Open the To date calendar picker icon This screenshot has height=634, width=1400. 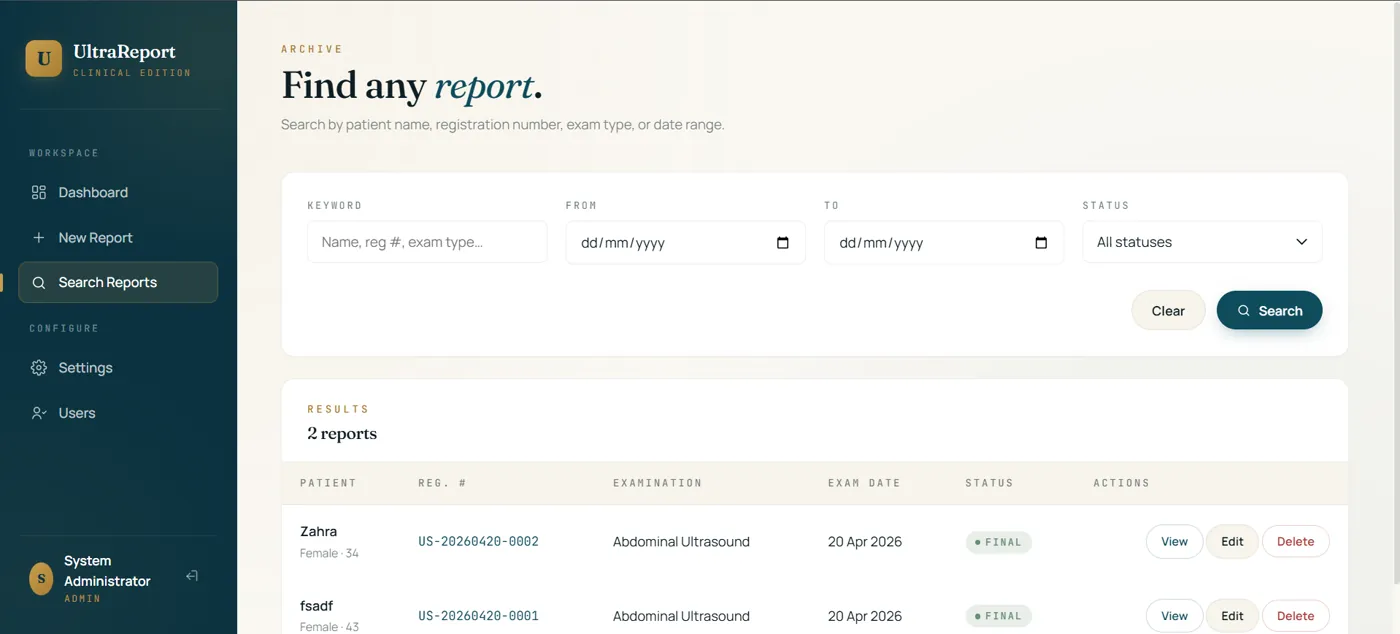point(1041,242)
